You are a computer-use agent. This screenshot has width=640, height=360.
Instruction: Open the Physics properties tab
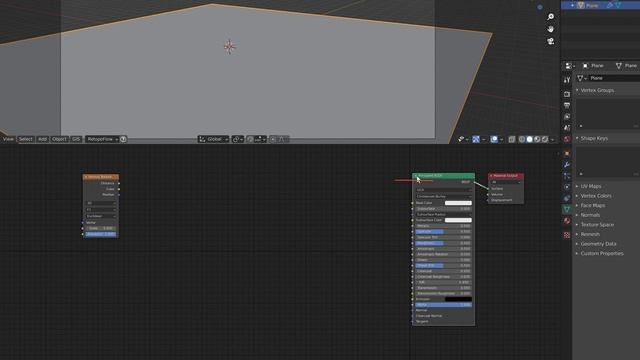(567, 187)
